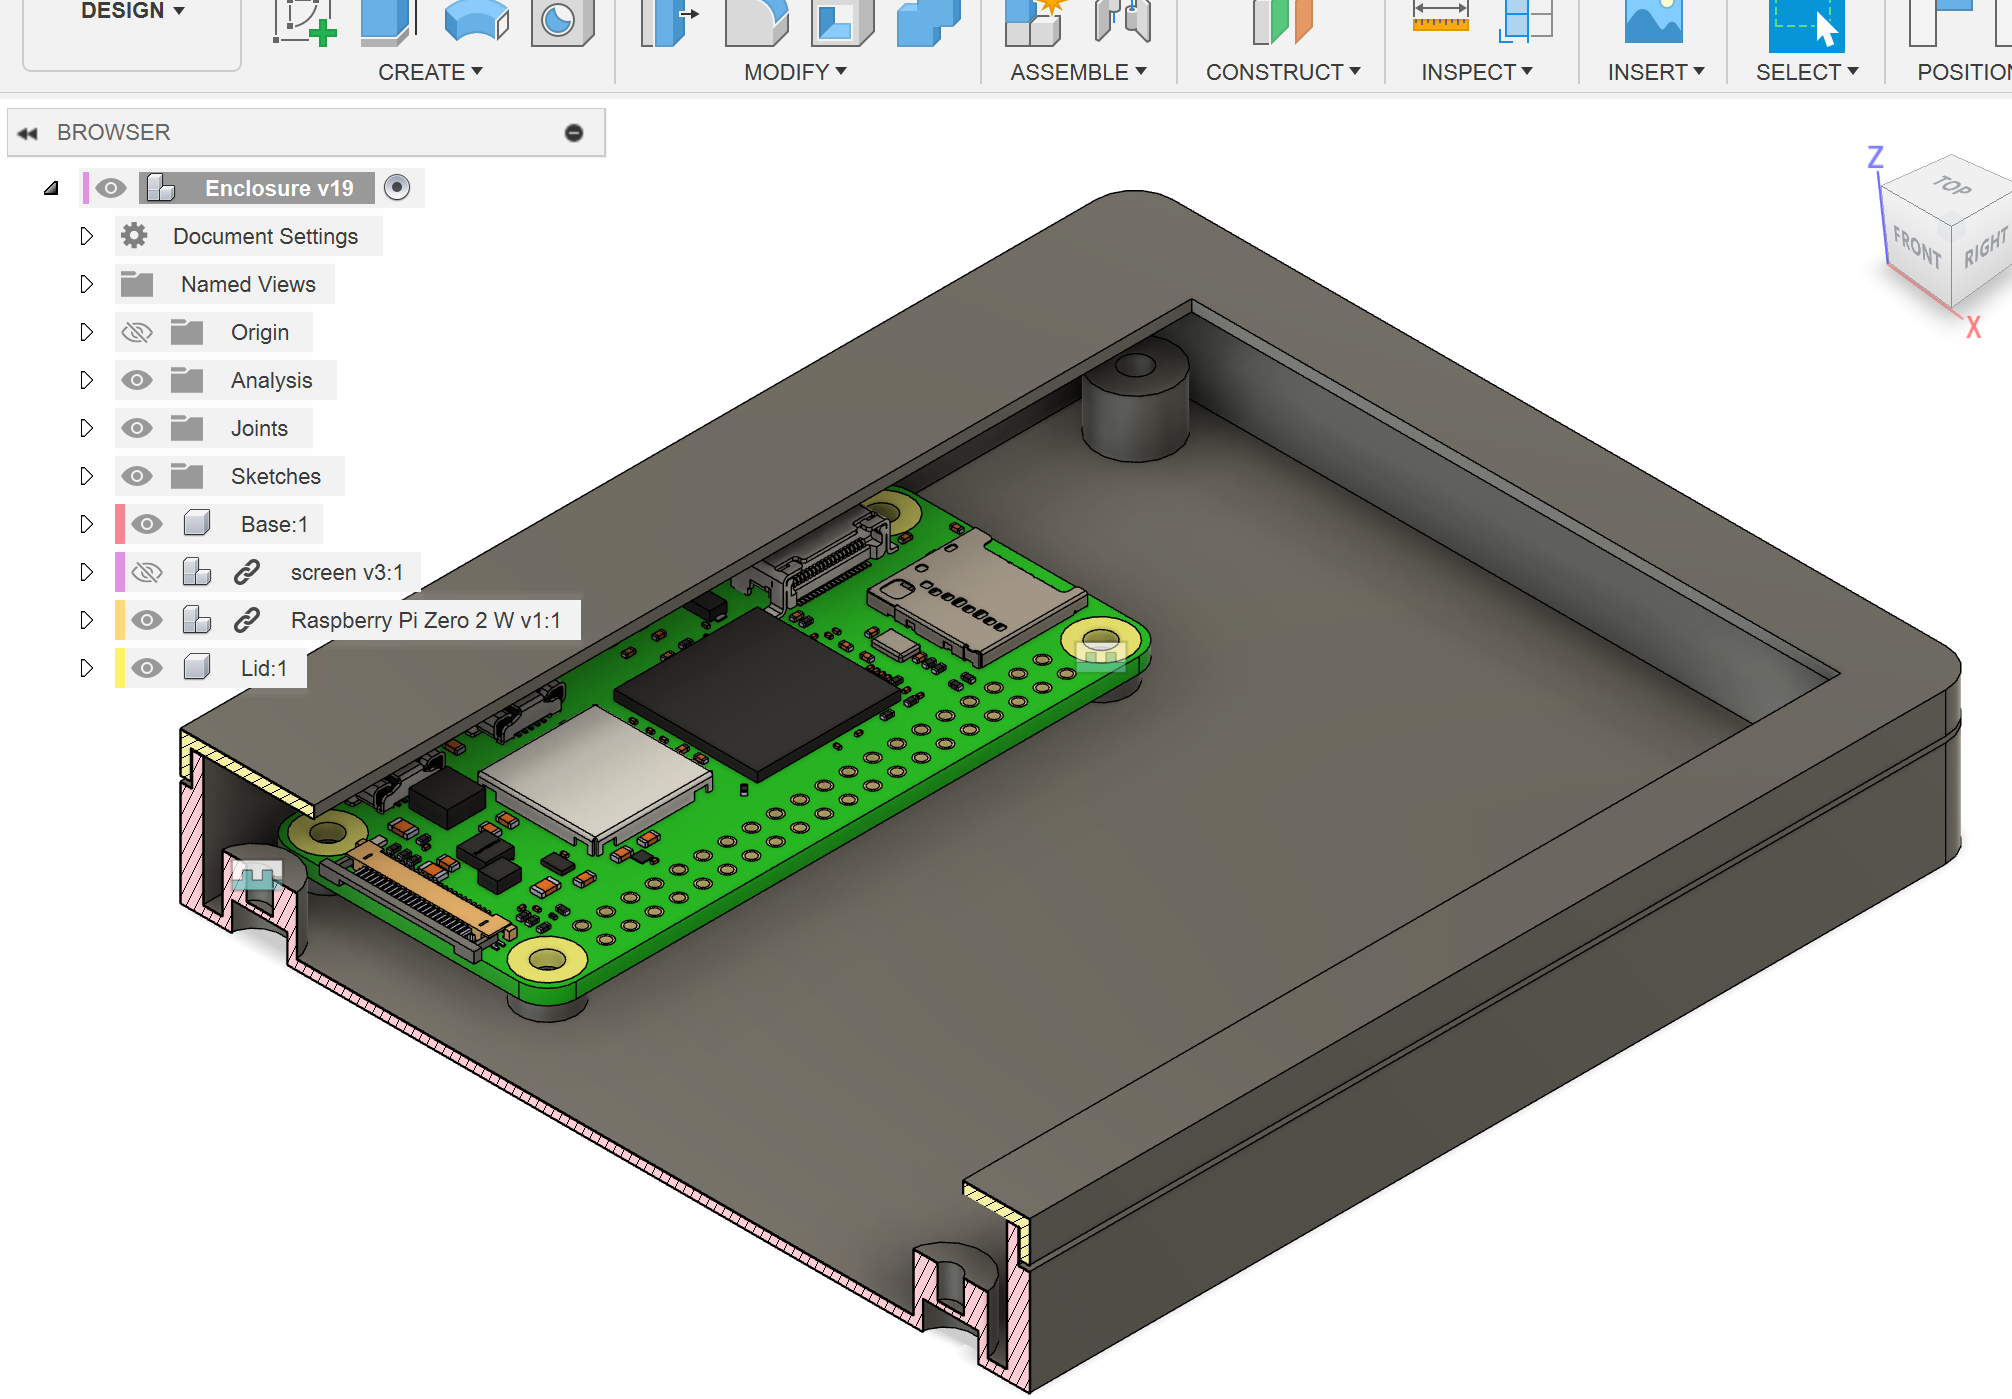2012x1399 pixels.
Task: Click the FRONT face of the ViewCube
Action: [x=1916, y=246]
